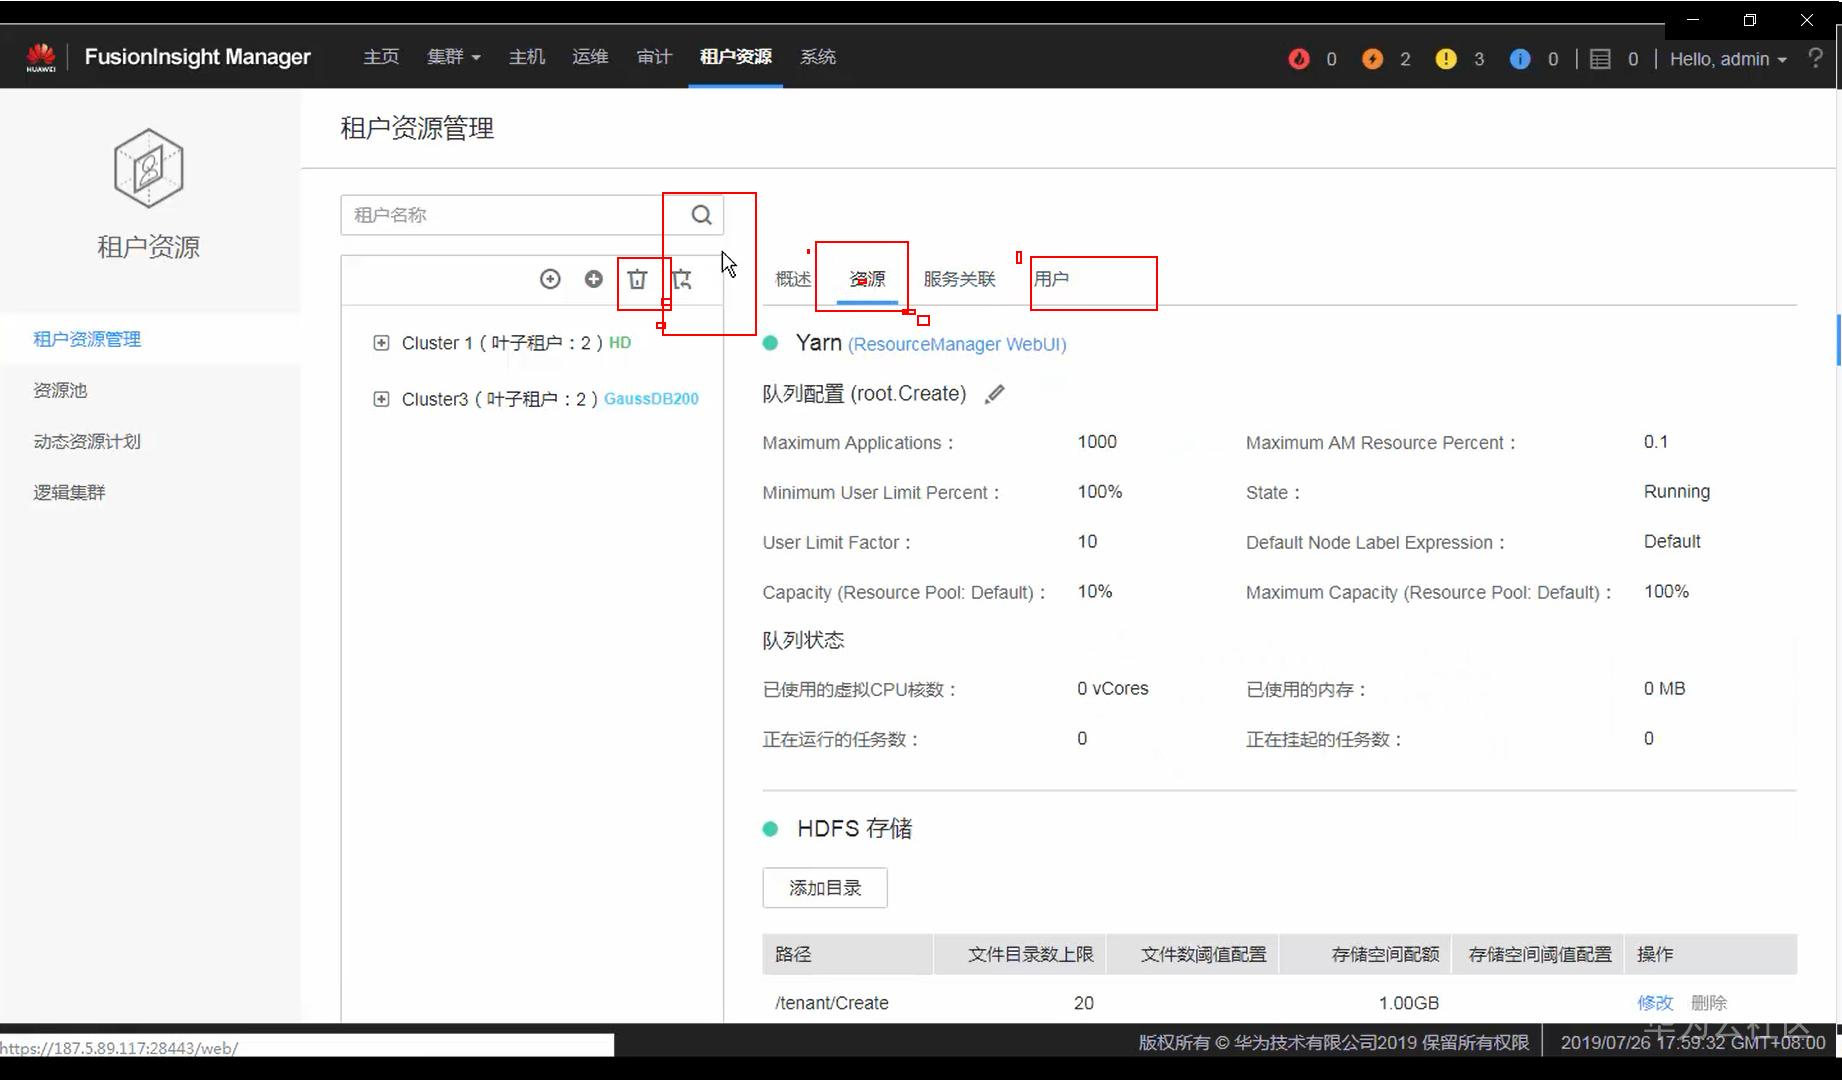The image size is (1842, 1080).
Task: Click the Huawei logo icon
Action: point(41,57)
